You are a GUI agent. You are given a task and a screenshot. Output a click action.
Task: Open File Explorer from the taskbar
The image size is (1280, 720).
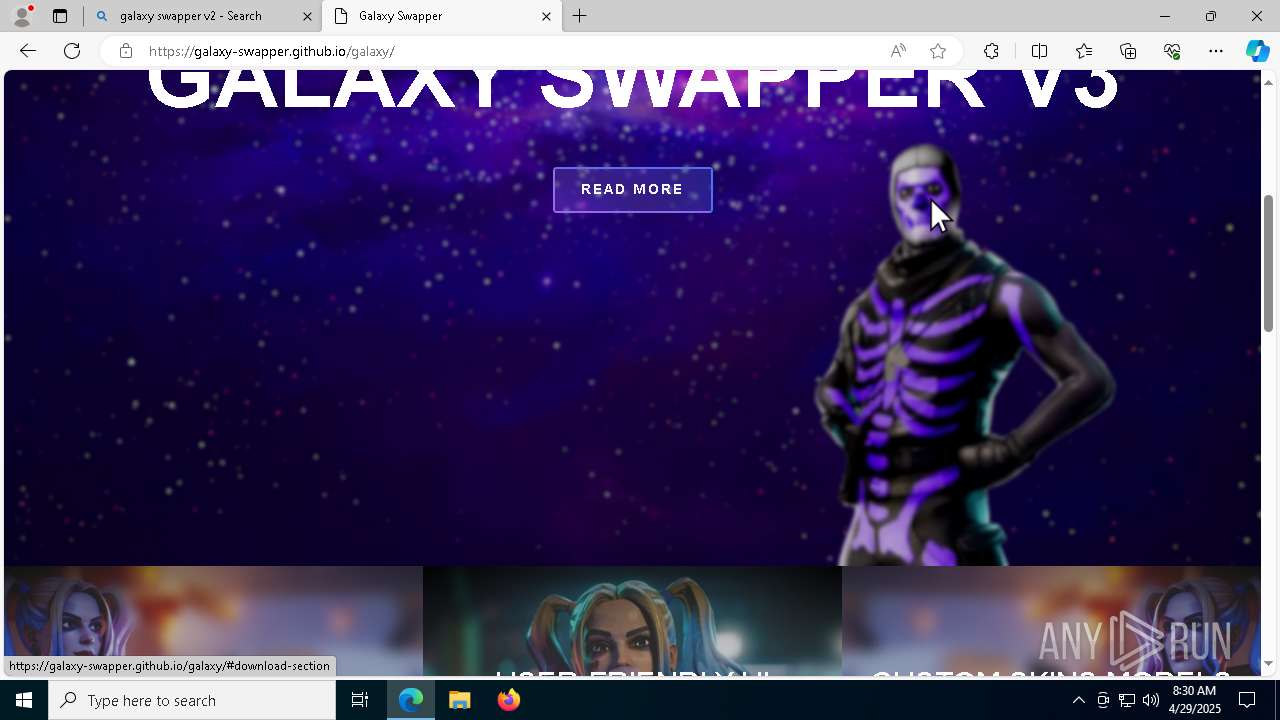[459, 700]
